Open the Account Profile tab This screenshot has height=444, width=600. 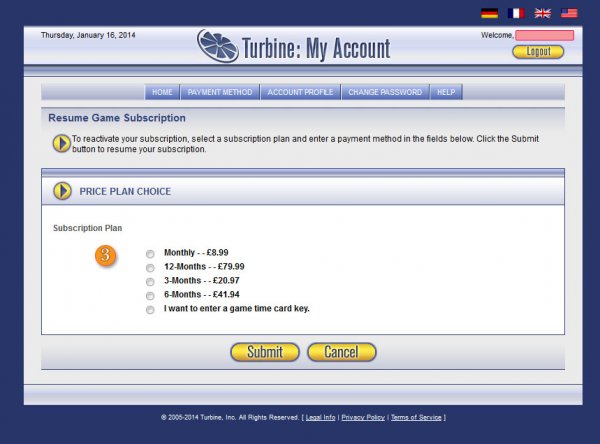pyautogui.click(x=300, y=92)
